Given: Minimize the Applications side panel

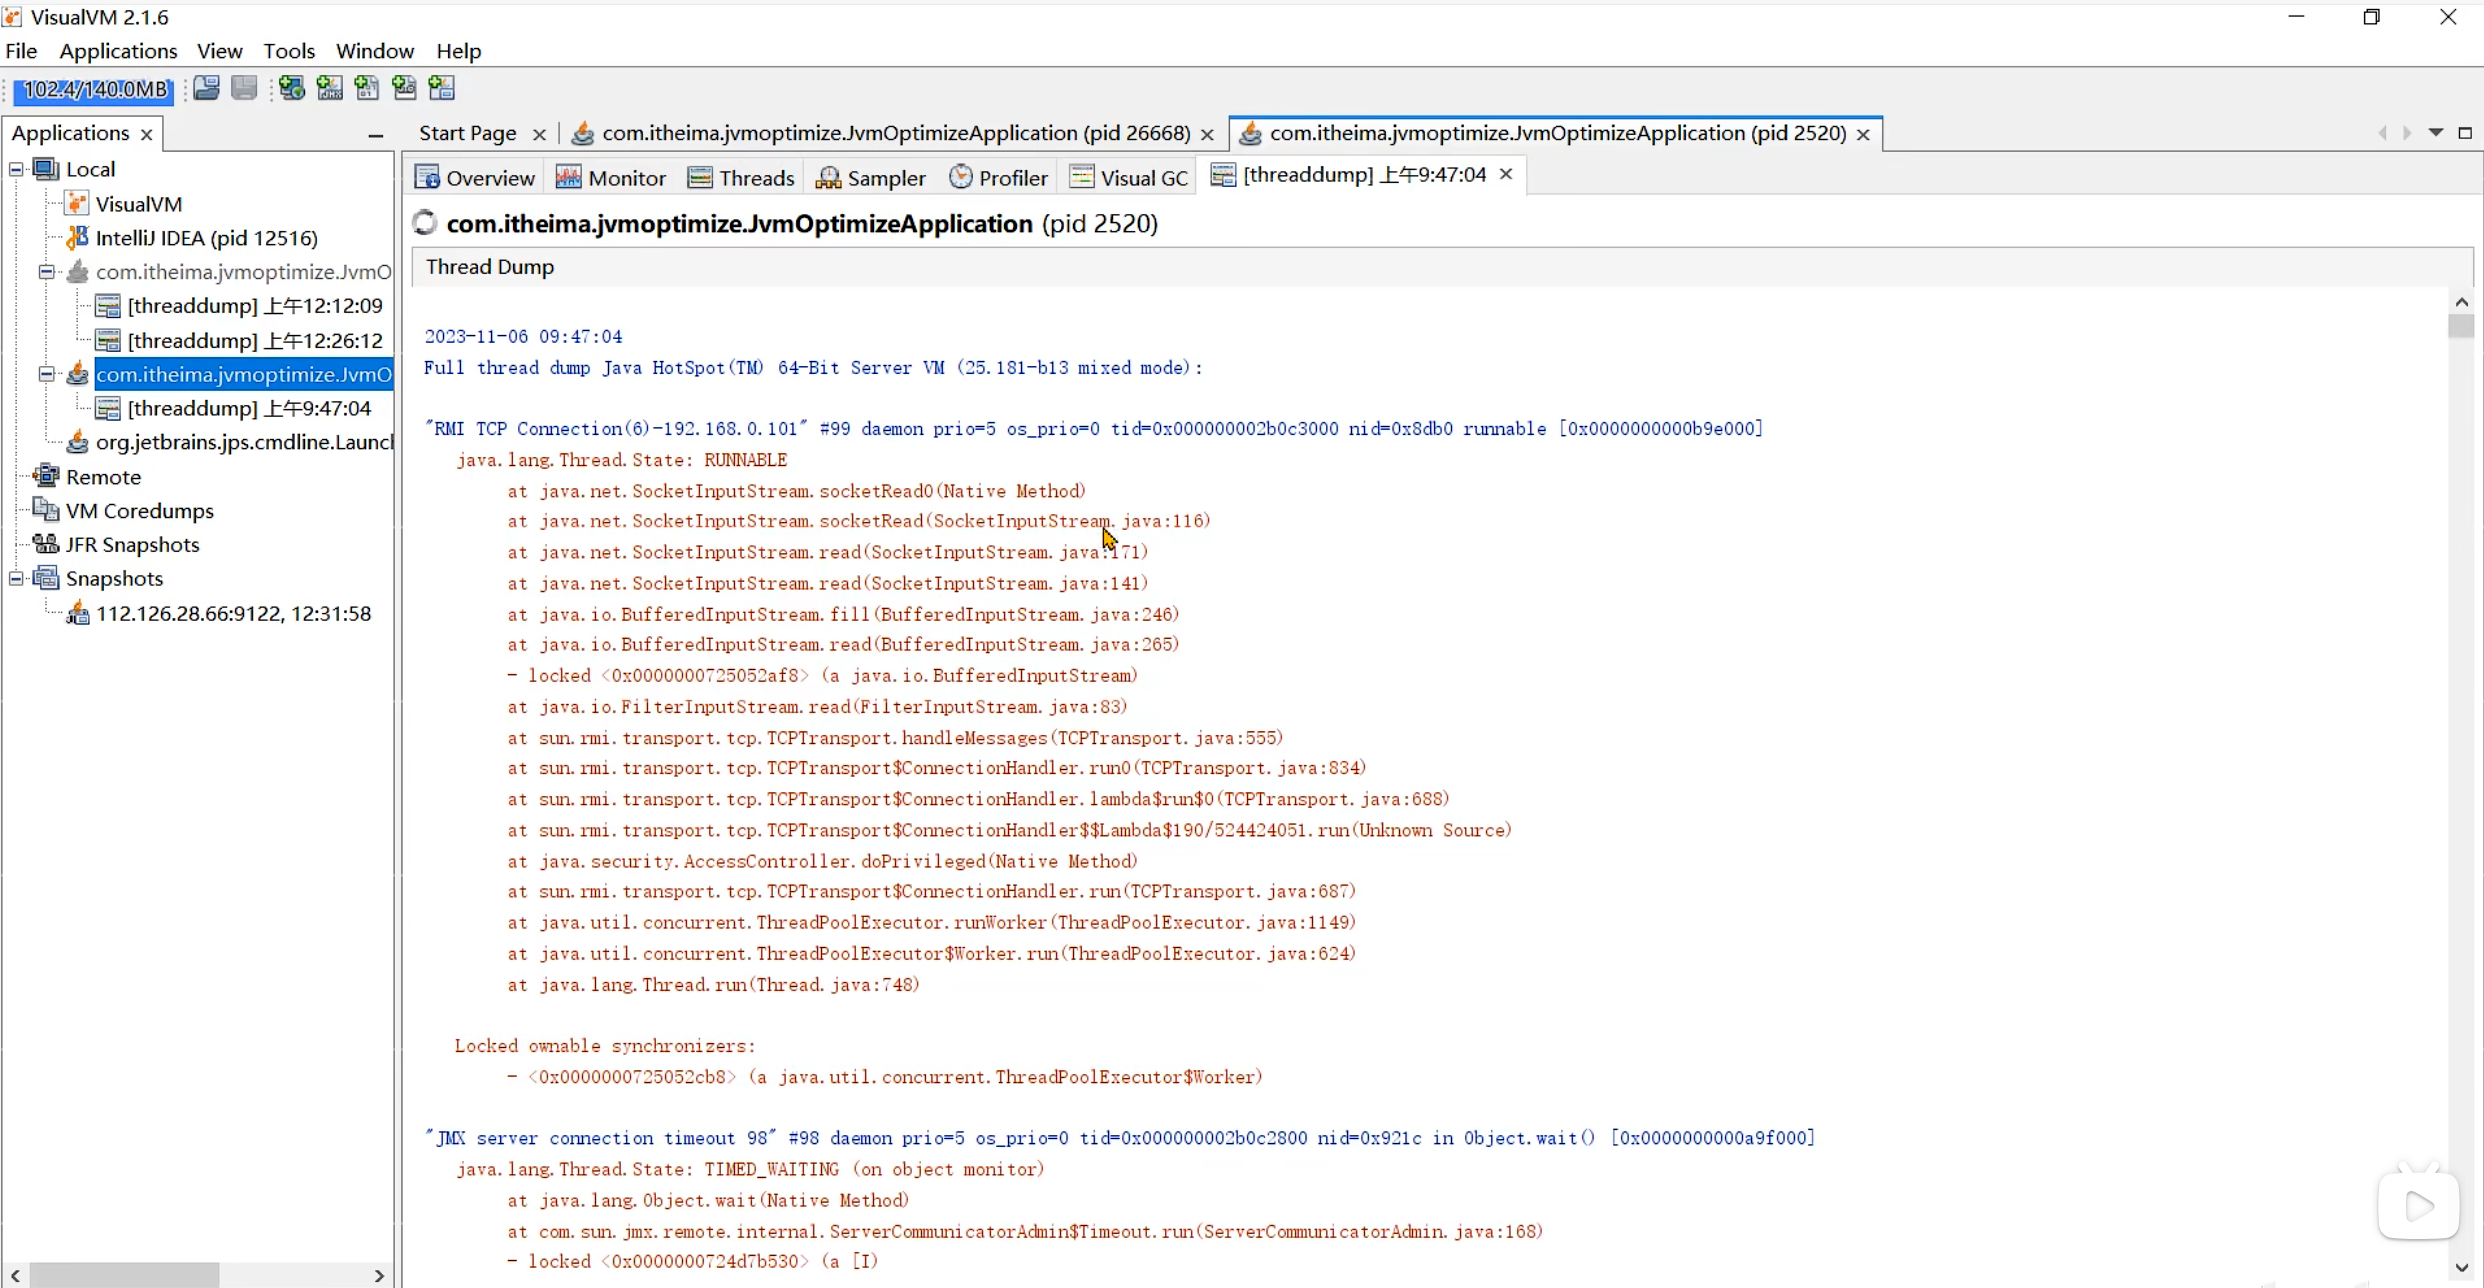Looking at the screenshot, I should coord(376,134).
